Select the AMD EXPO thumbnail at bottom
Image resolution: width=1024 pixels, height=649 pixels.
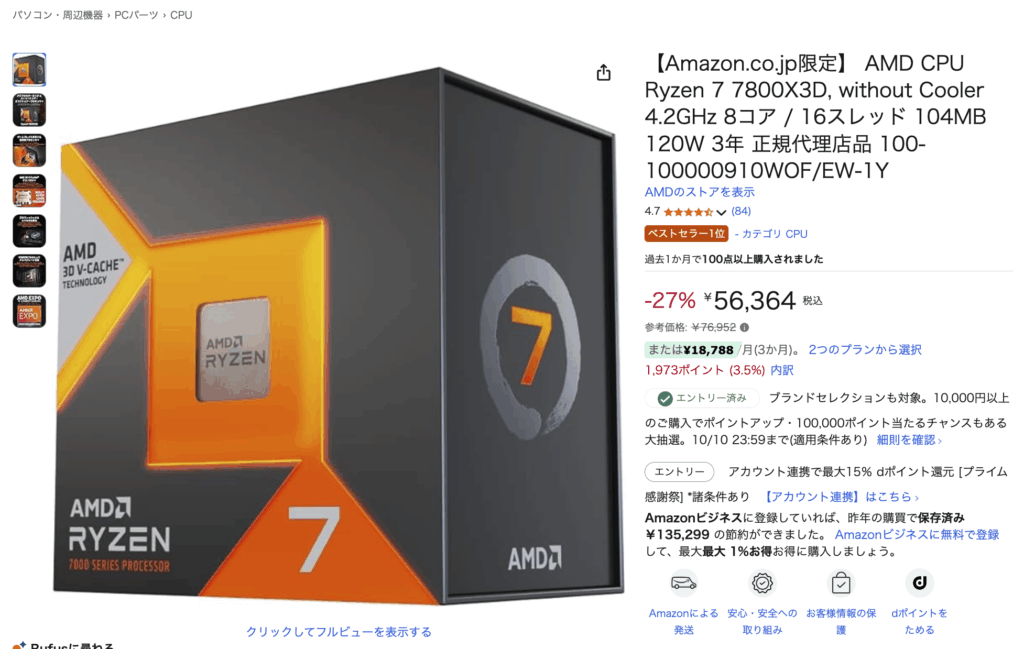click(29, 311)
